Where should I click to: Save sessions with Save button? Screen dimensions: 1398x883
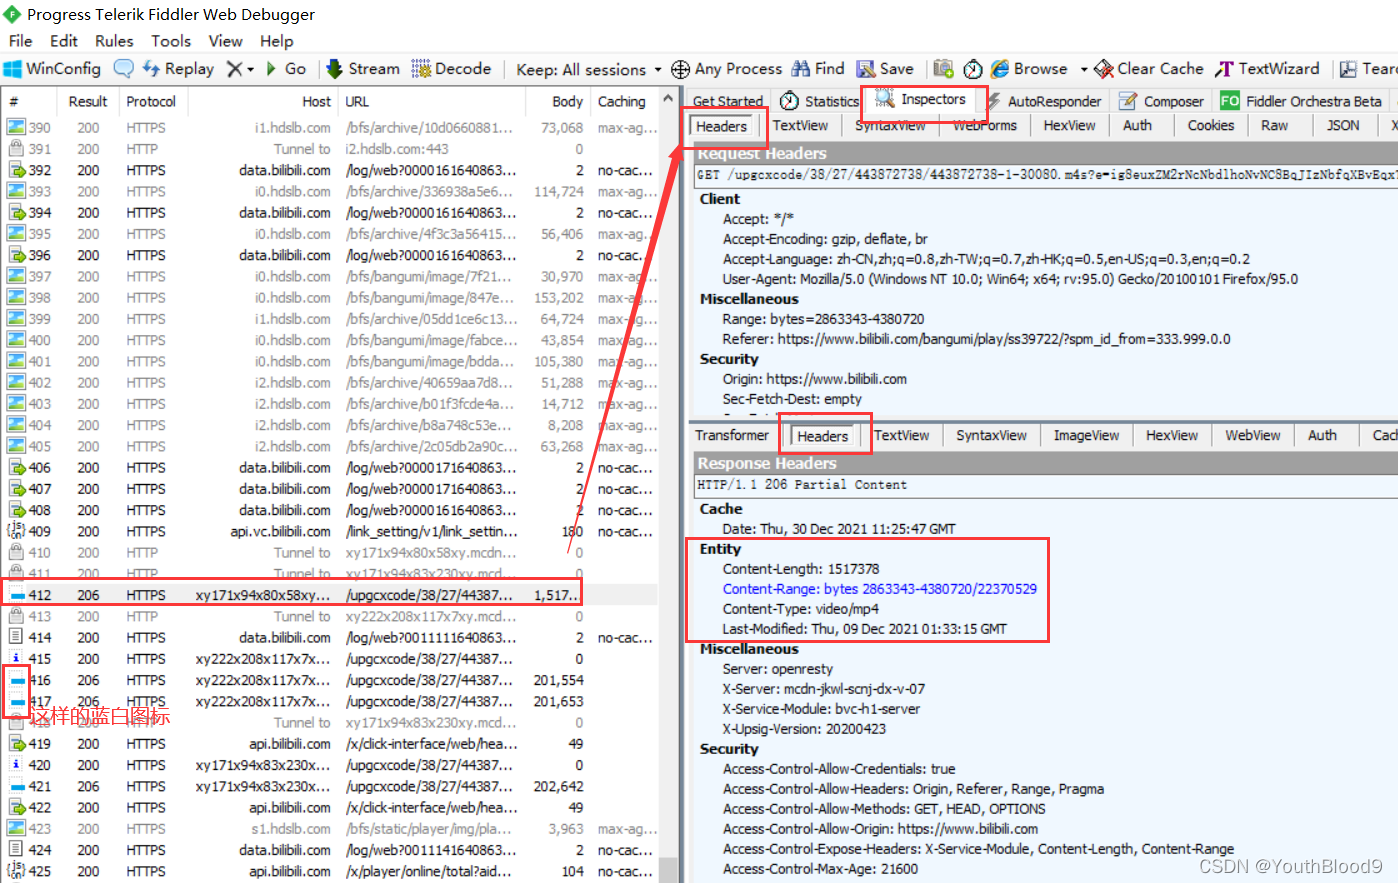point(885,69)
